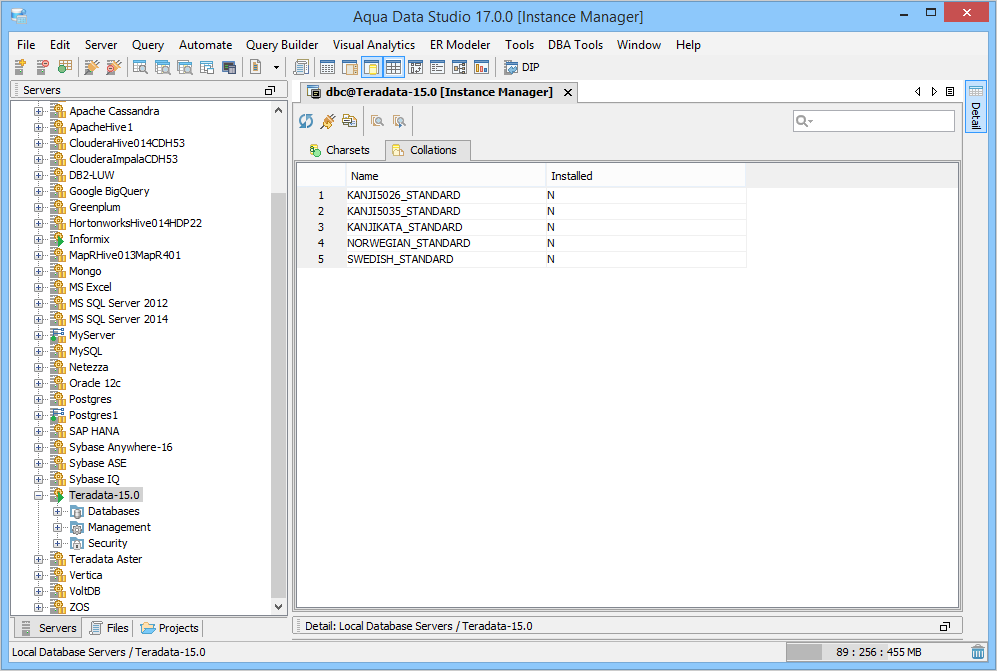Select the MS SQL Server 2014 entry
Screen dimensions: 997x671
coord(118,319)
